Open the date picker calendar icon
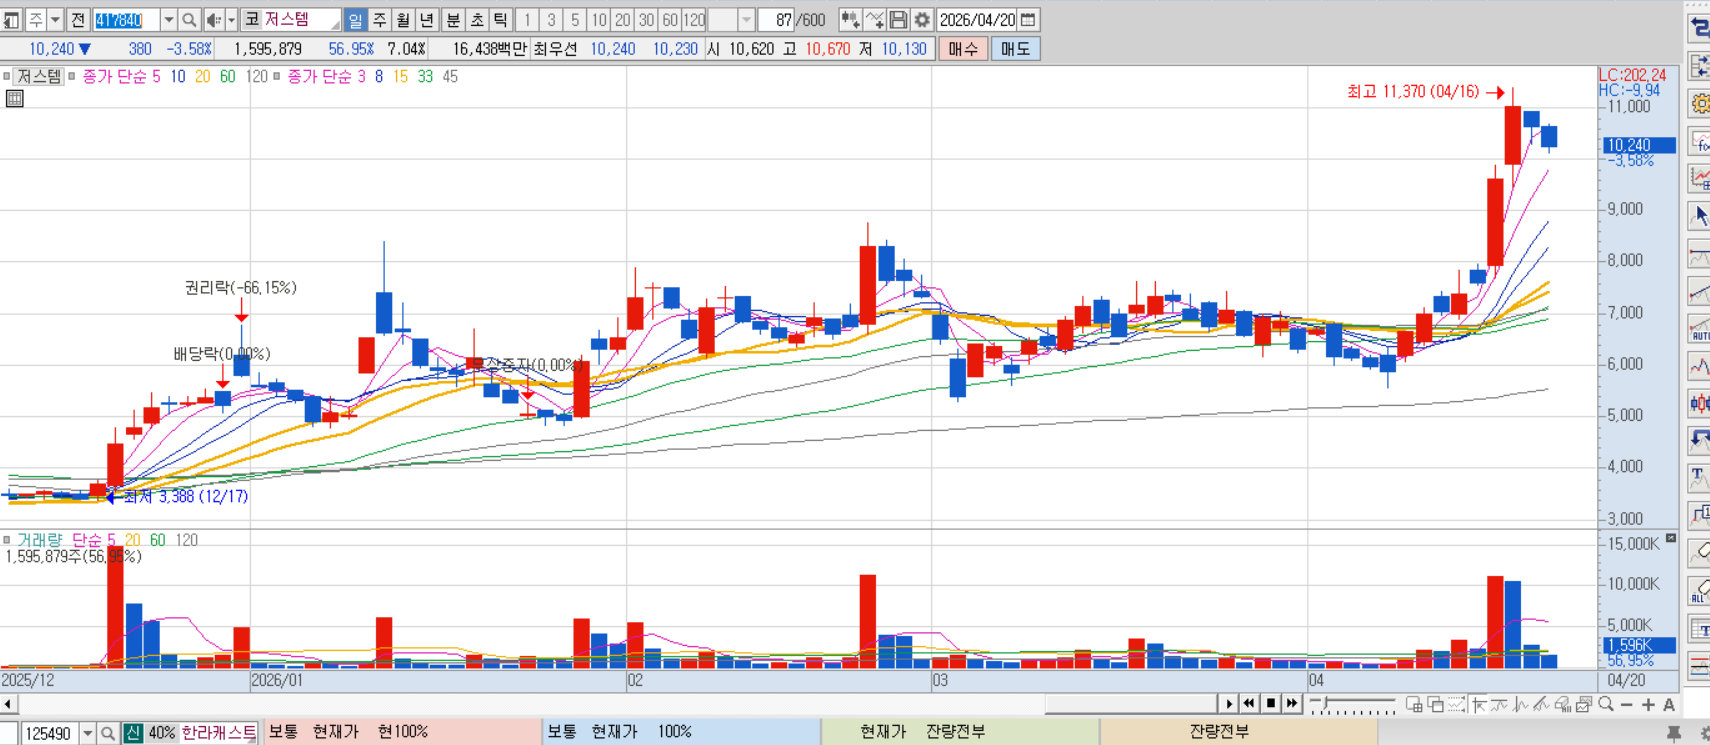The height and width of the screenshot is (745, 1710). pyautogui.click(x=1028, y=20)
